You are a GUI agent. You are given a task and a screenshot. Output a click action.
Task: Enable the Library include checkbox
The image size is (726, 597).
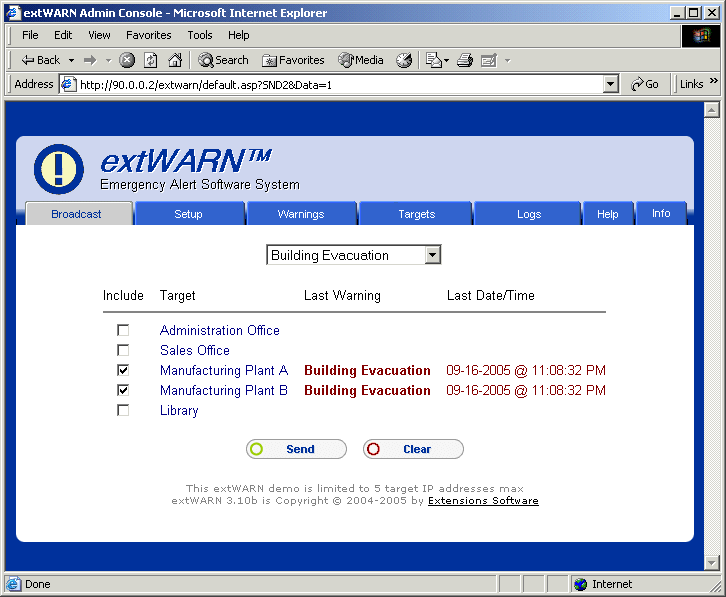tap(123, 410)
